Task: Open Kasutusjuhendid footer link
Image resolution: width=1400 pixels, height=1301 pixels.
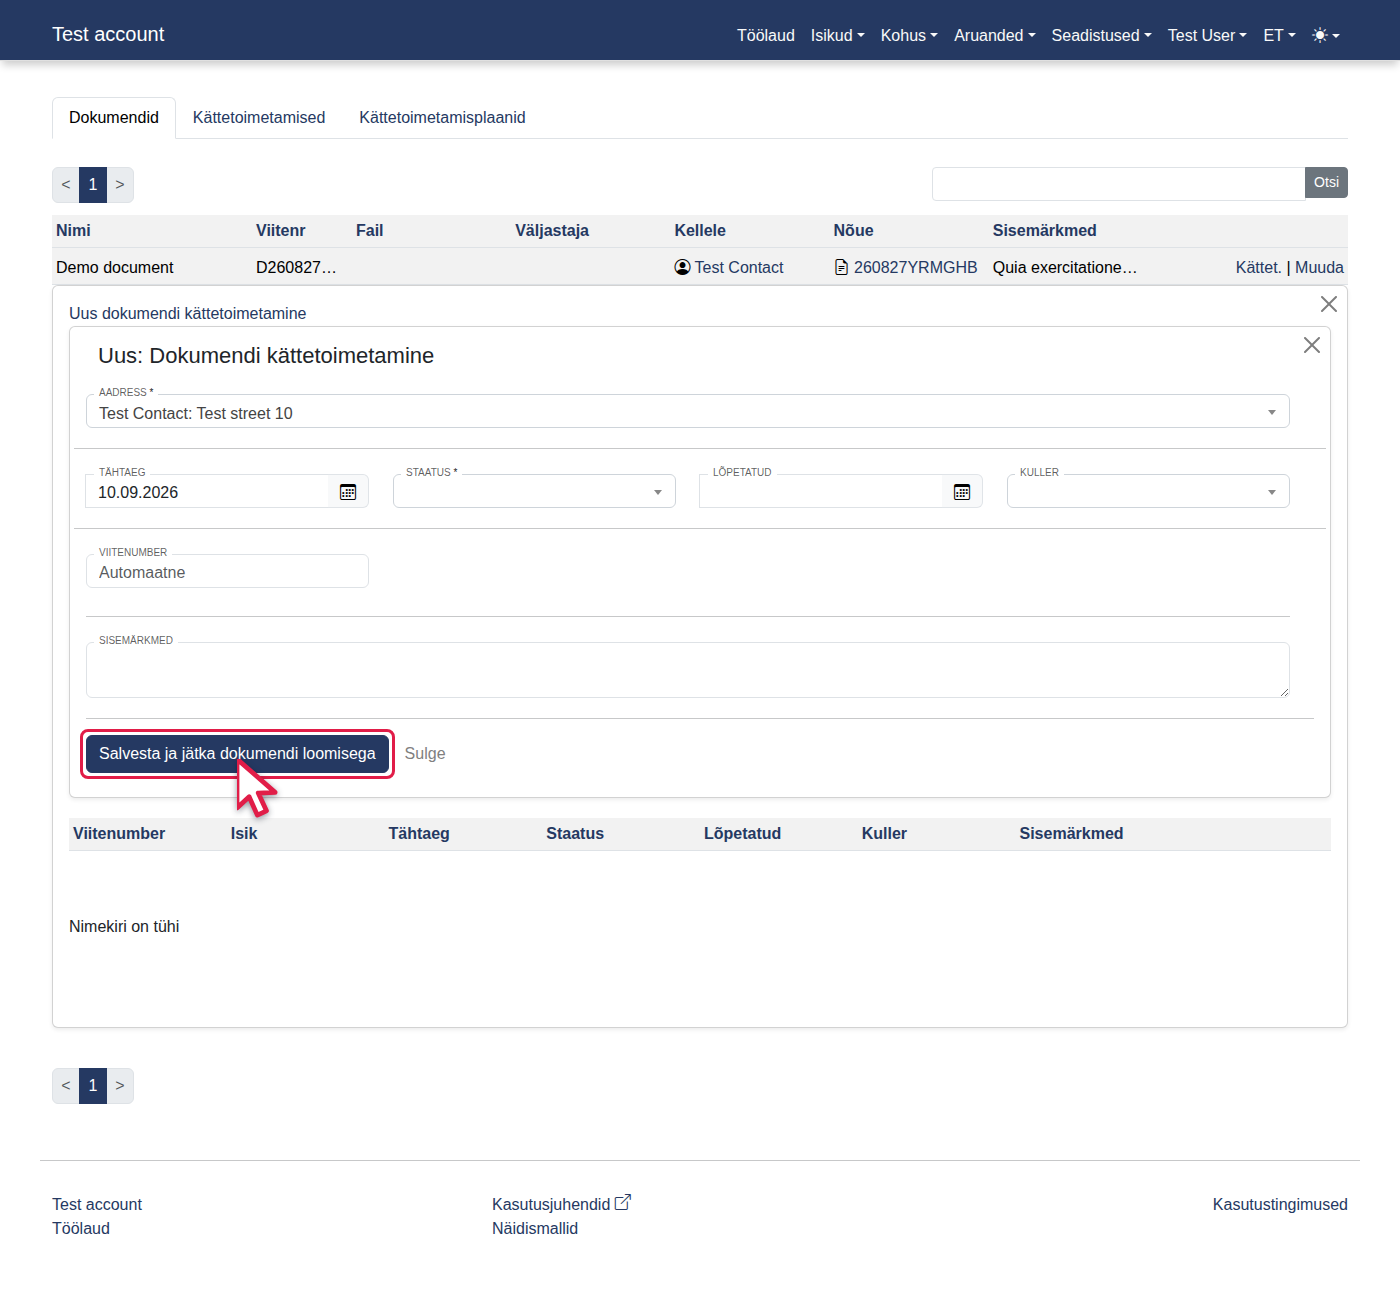Action: pos(551,1204)
